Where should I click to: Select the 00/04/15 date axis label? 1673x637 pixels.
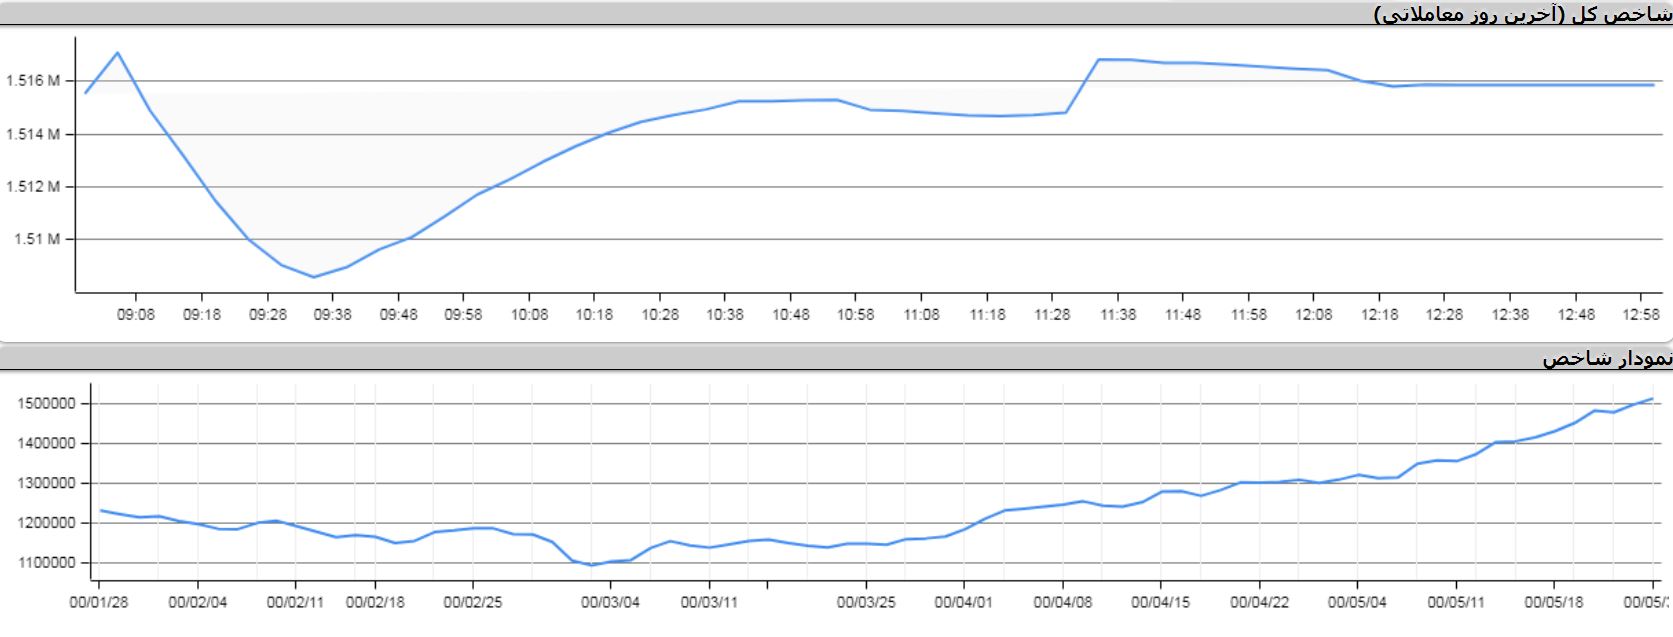click(1160, 603)
